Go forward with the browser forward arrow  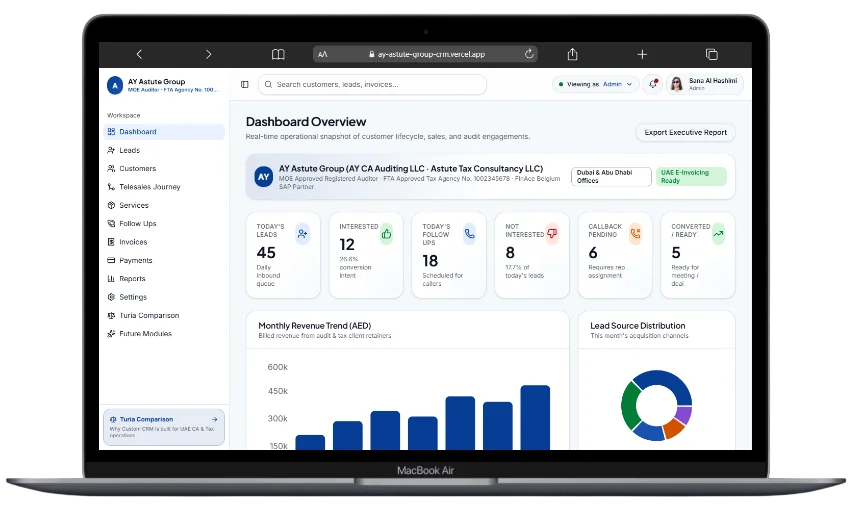(208, 54)
